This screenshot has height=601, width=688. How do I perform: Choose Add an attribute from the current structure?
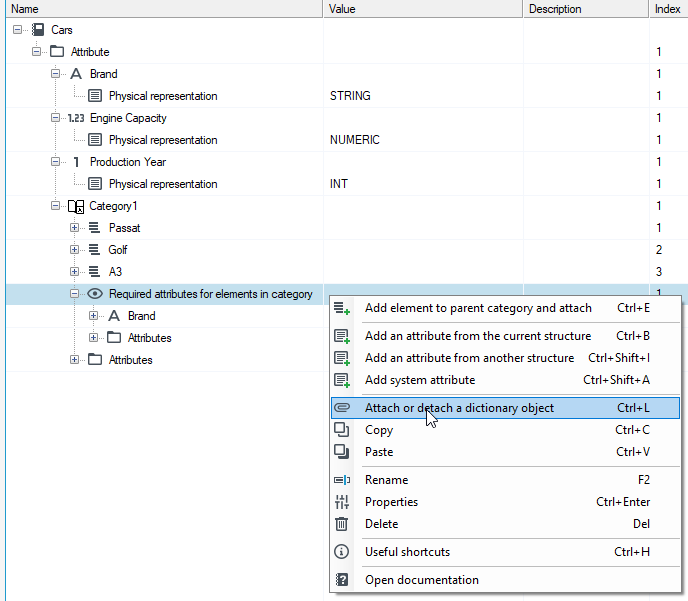coord(505,336)
